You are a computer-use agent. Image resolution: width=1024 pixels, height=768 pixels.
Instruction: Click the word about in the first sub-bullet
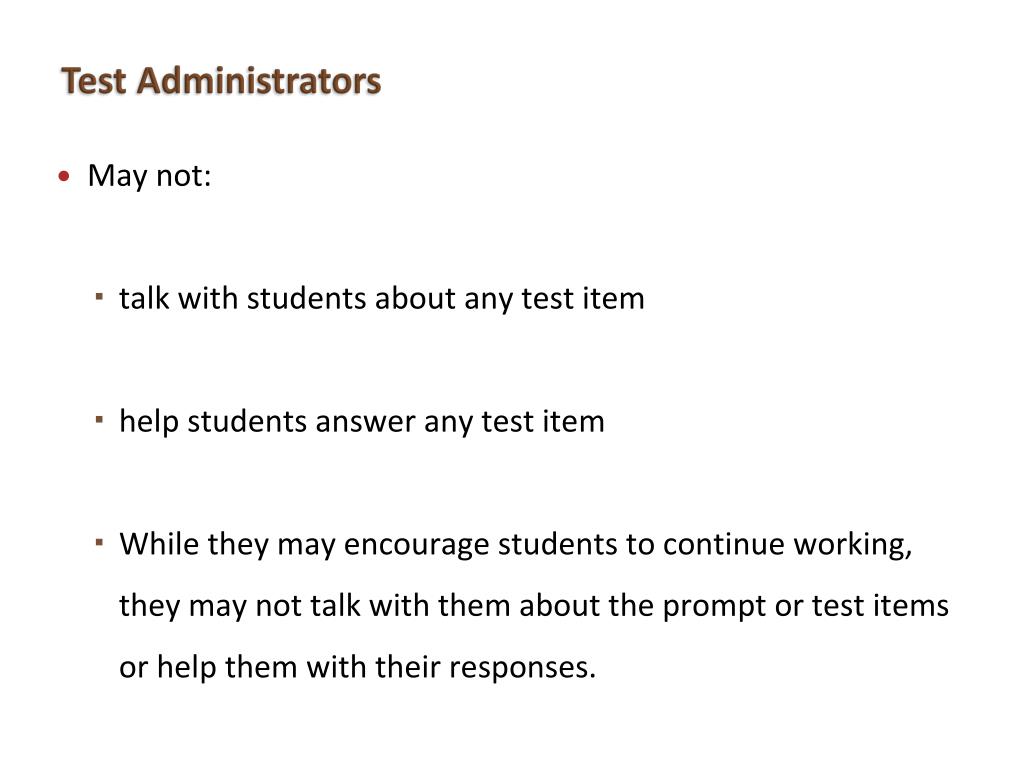(415, 298)
